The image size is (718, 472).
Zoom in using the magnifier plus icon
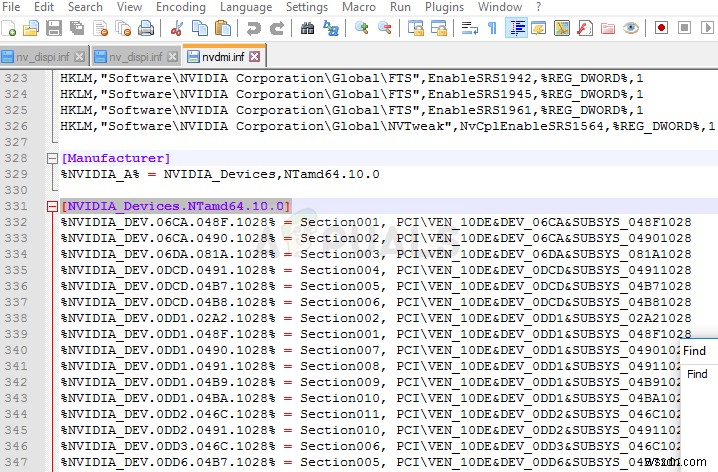coord(361,28)
